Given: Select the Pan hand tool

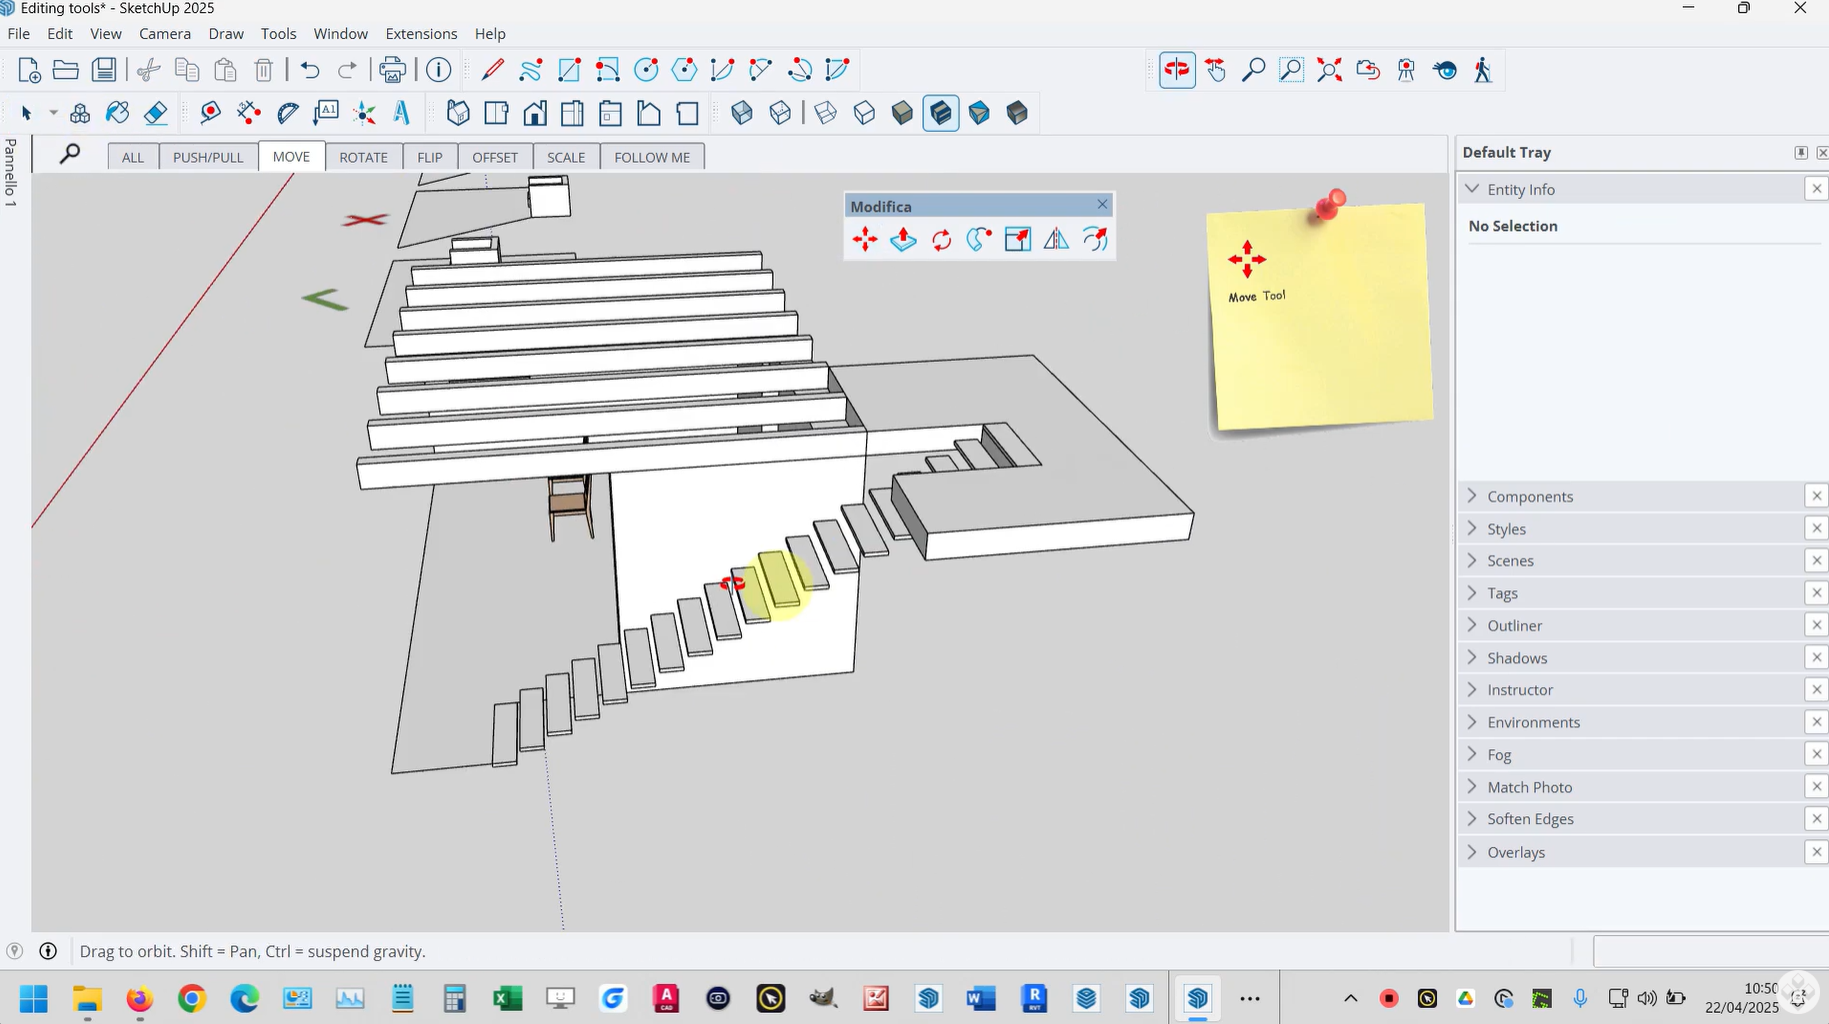Looking at the screenshot, I should point(1215,70).
